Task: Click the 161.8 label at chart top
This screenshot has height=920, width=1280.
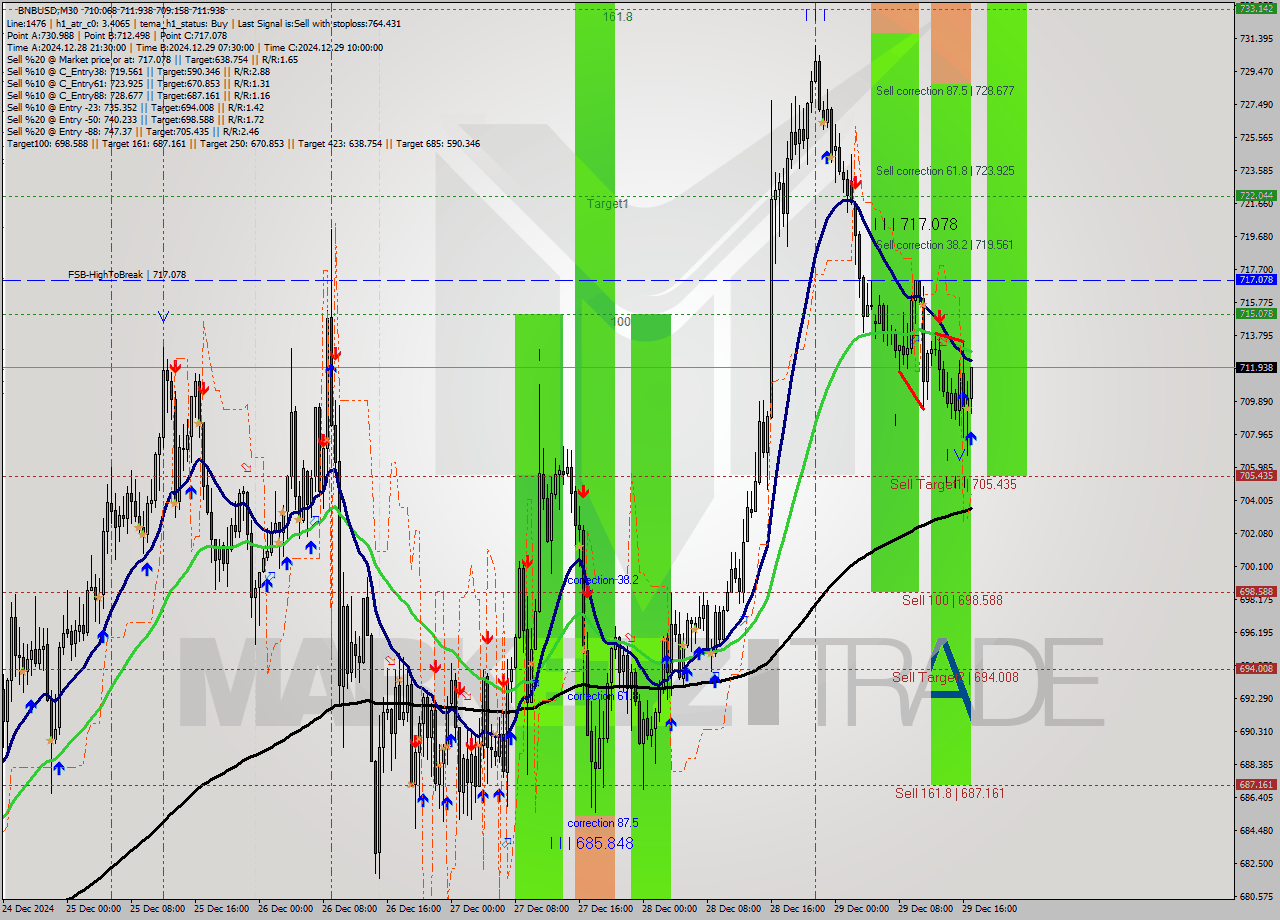Action: 619,17
